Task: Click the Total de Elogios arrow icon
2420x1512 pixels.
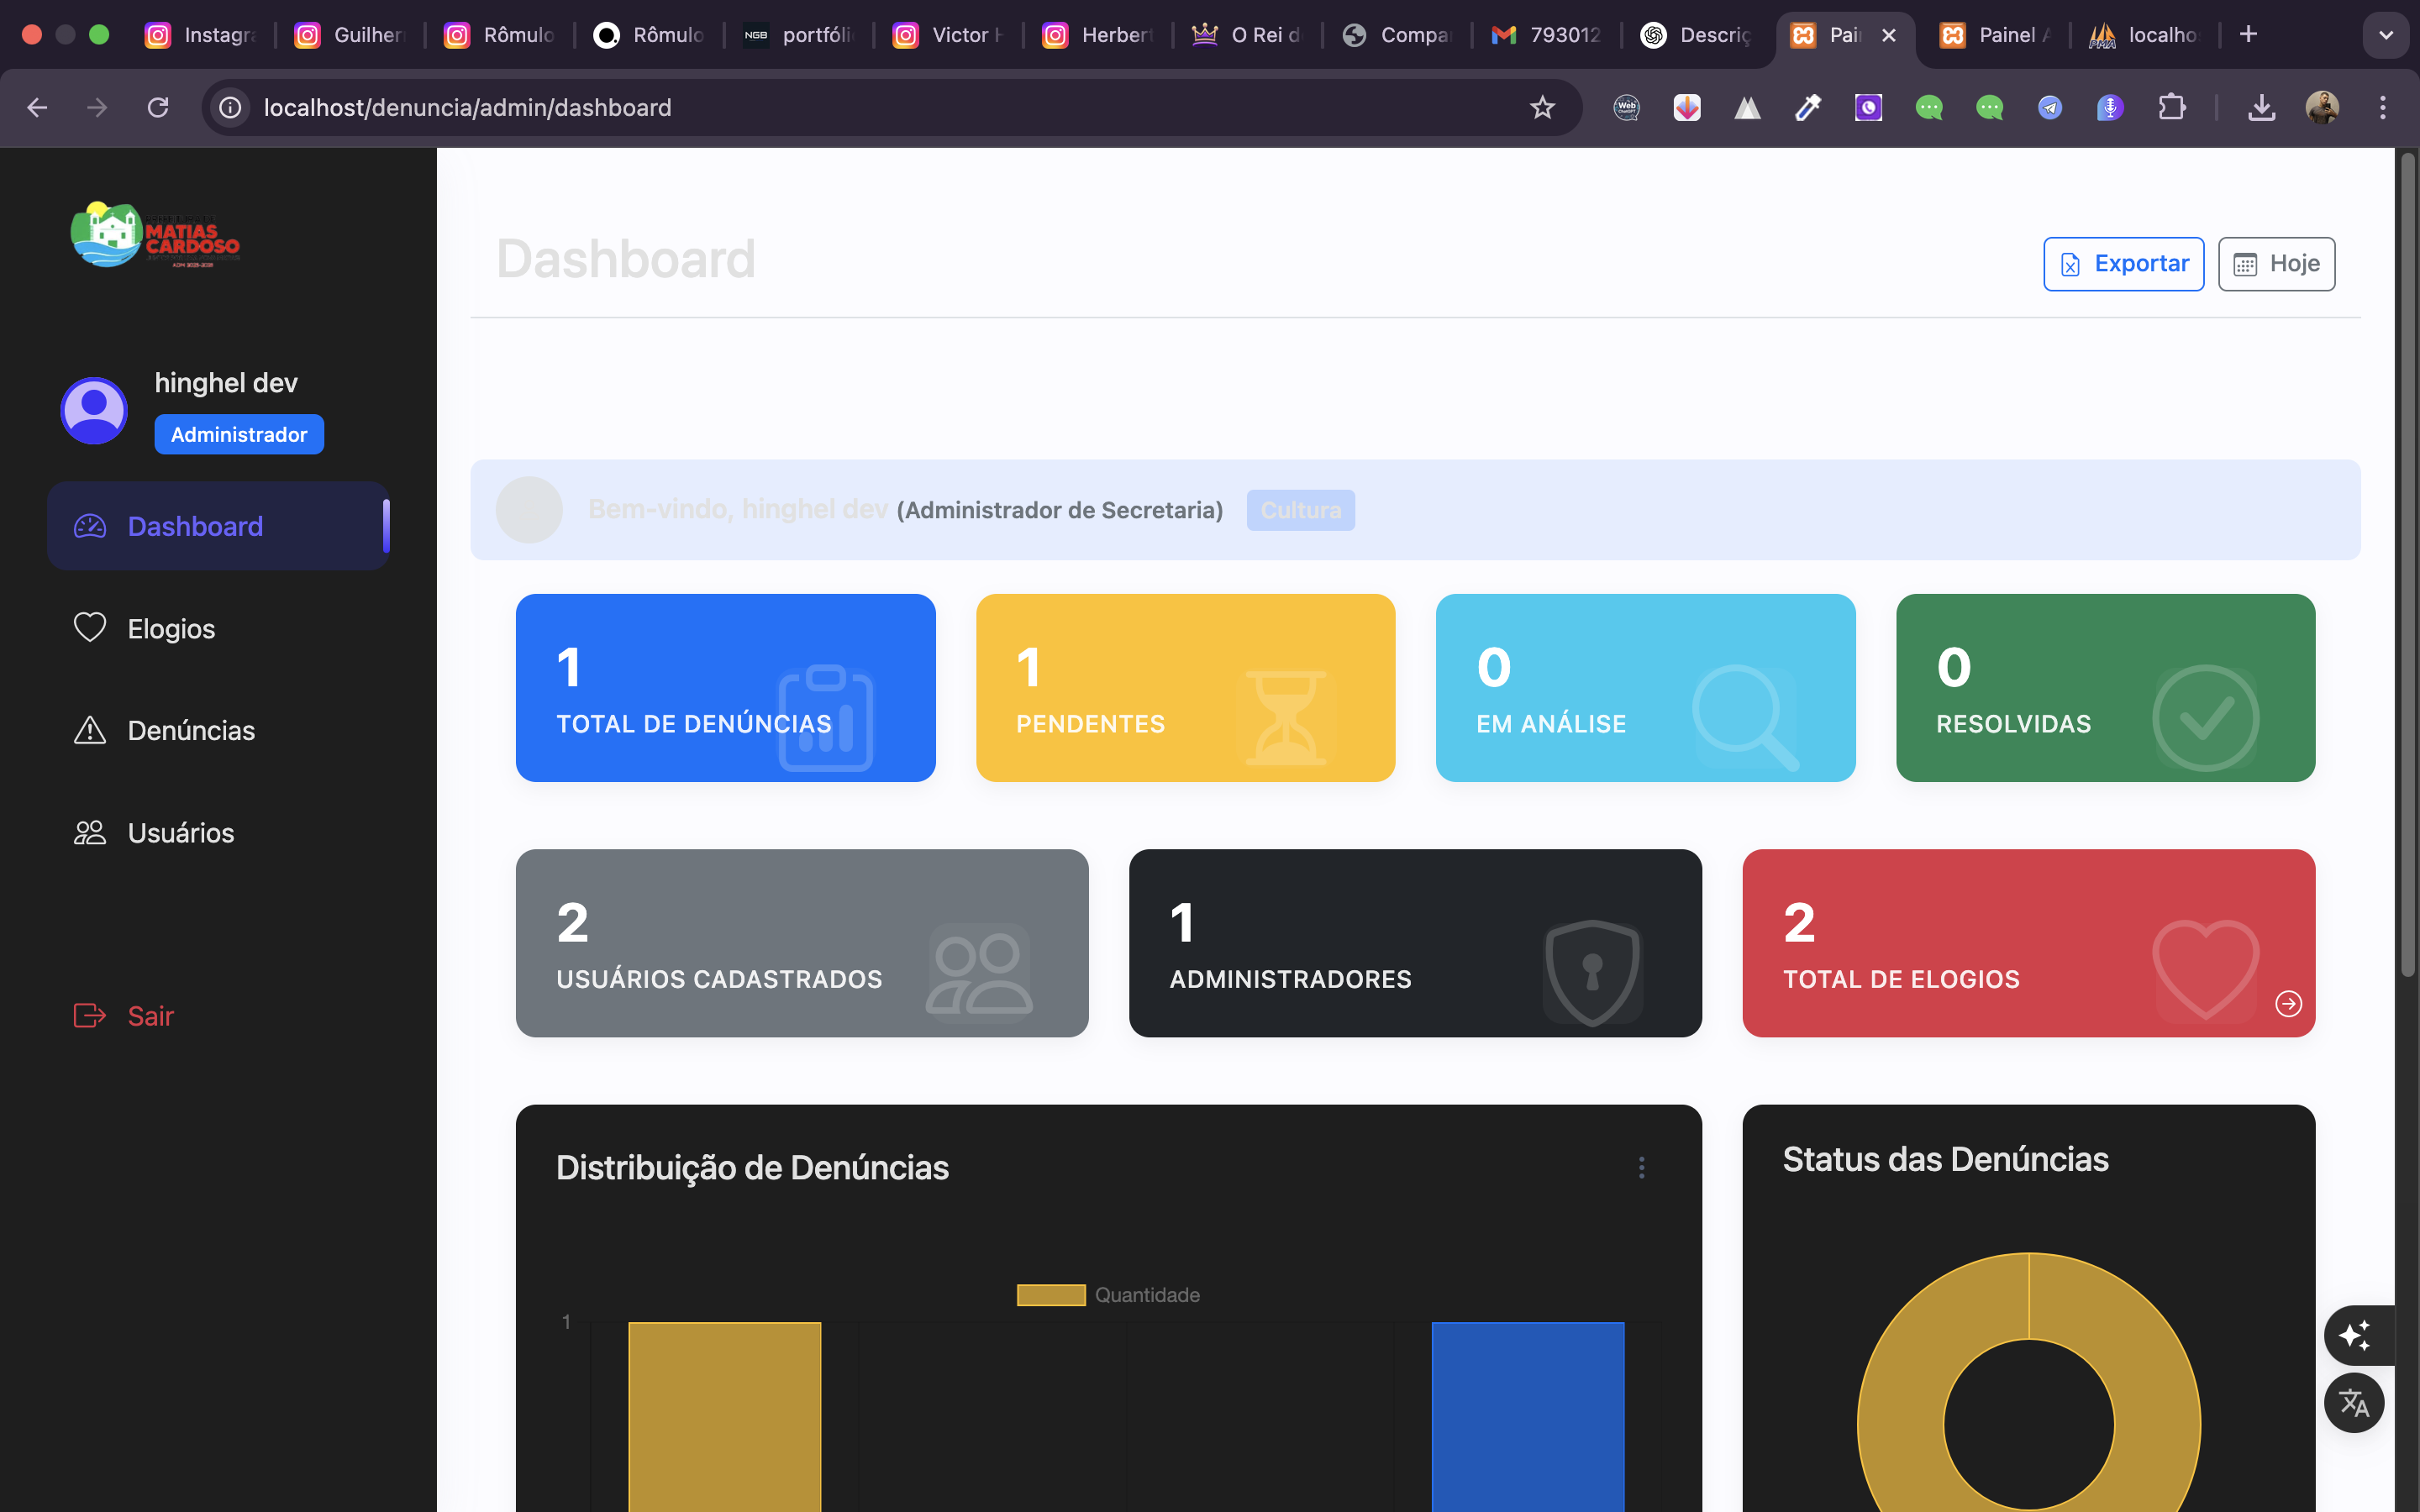Action: tap(2288, 1003)
